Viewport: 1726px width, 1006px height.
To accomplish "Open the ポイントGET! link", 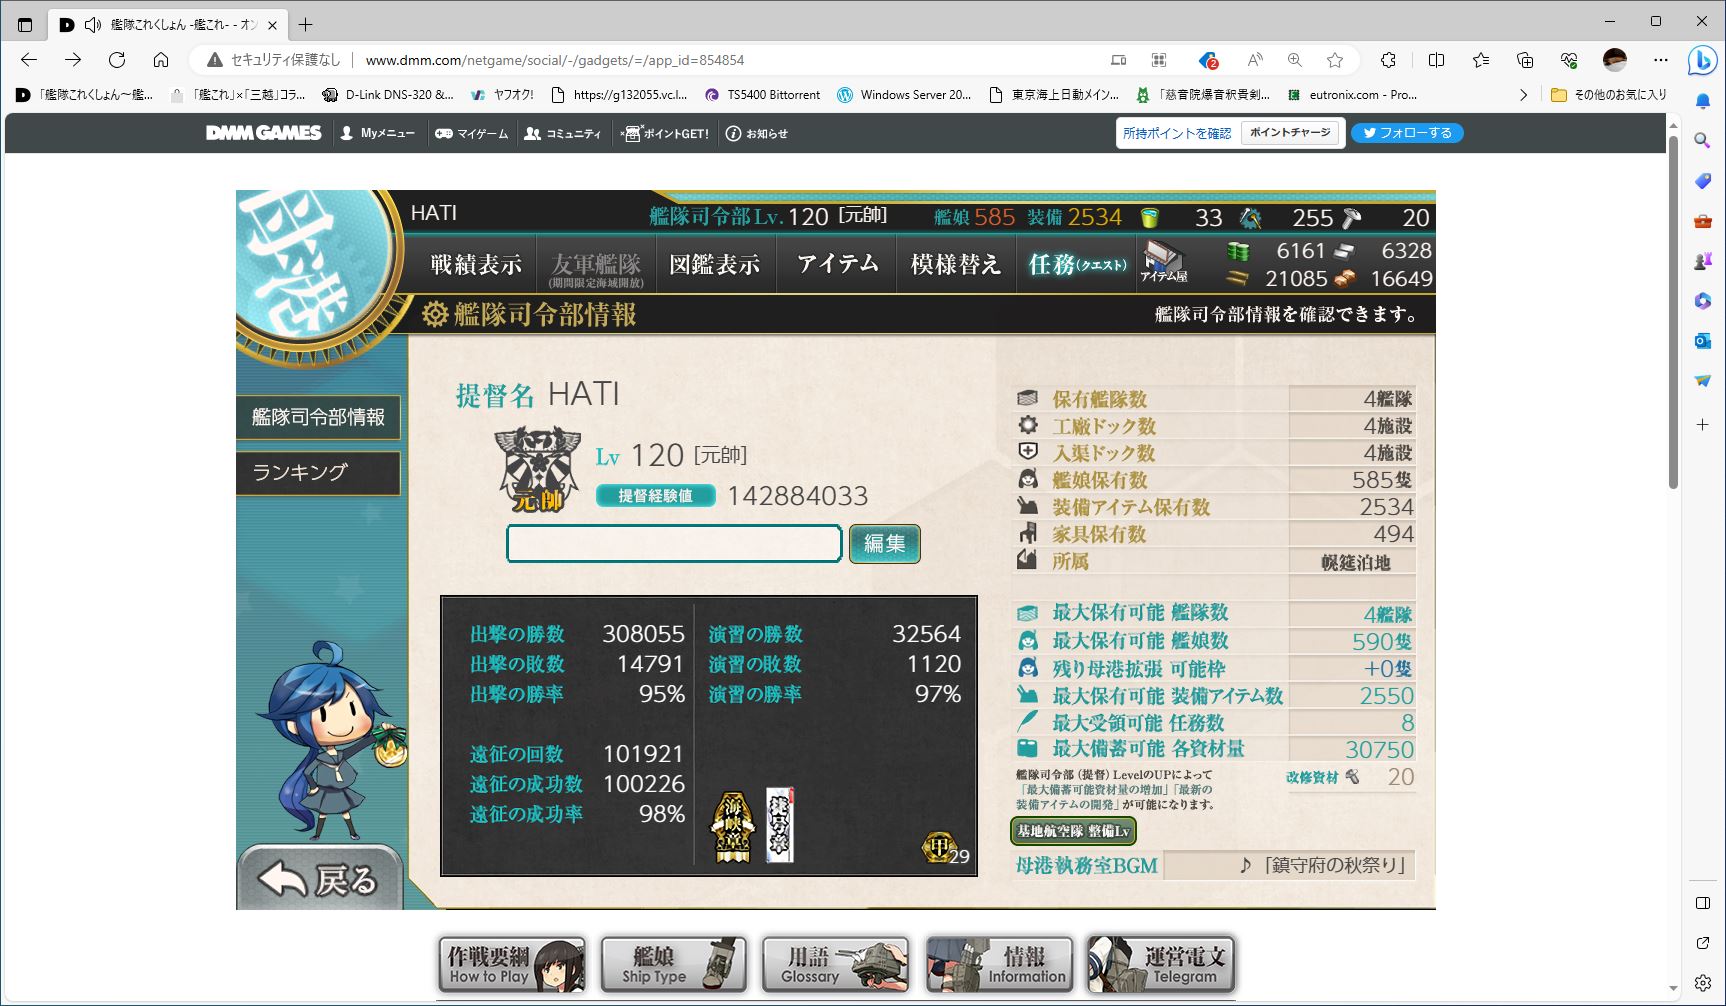I will pyautogui.click(x=665, y=133).
